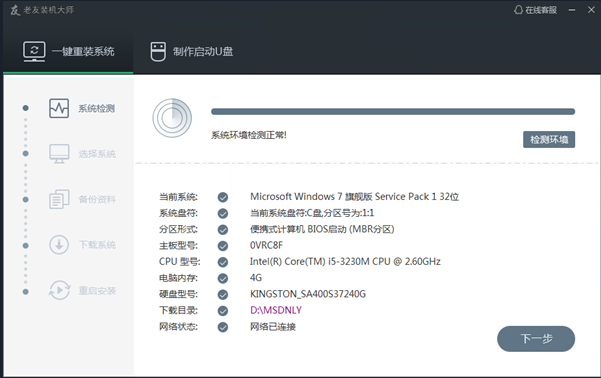Select the 系统检测 pulse icon

pos(59,108)
